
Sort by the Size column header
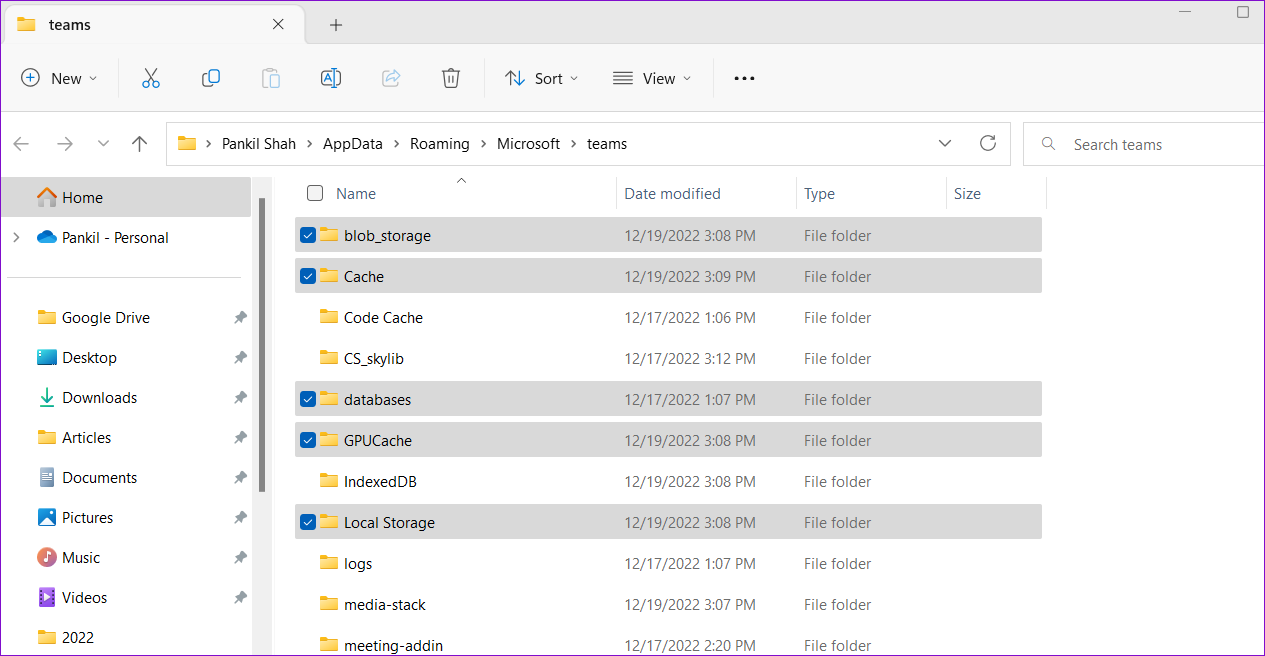click(967, 193)
